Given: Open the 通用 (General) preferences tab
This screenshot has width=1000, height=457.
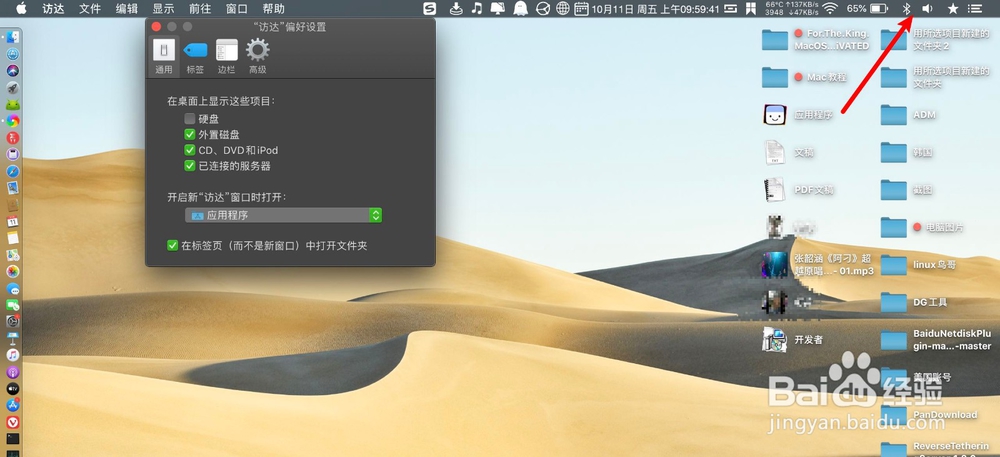Looking at the screenshot, I should (164, 57).
